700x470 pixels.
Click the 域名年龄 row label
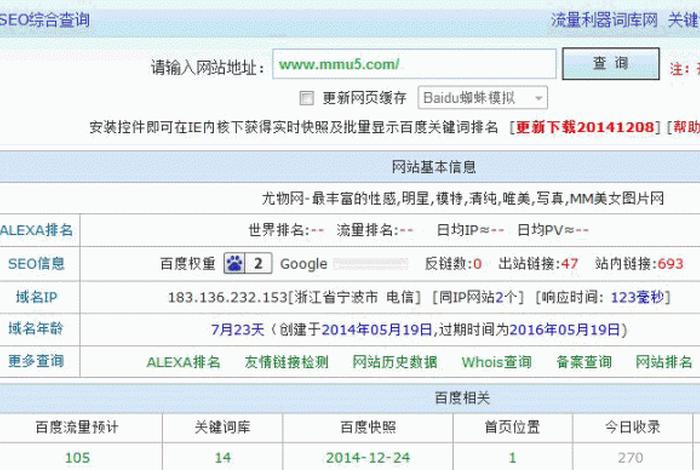tap(36, 329)
